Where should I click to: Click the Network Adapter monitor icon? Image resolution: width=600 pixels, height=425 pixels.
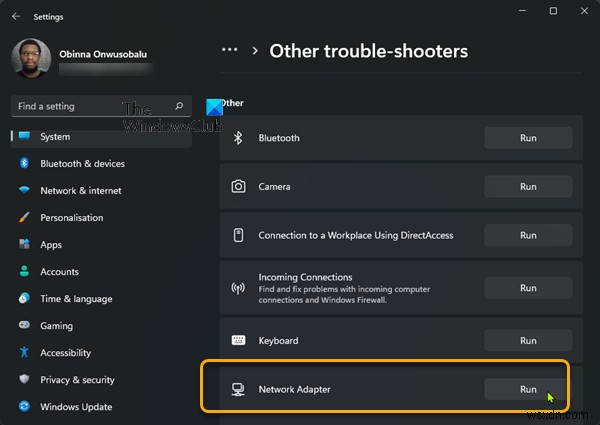pyautogui.click(x=239, y=389)
